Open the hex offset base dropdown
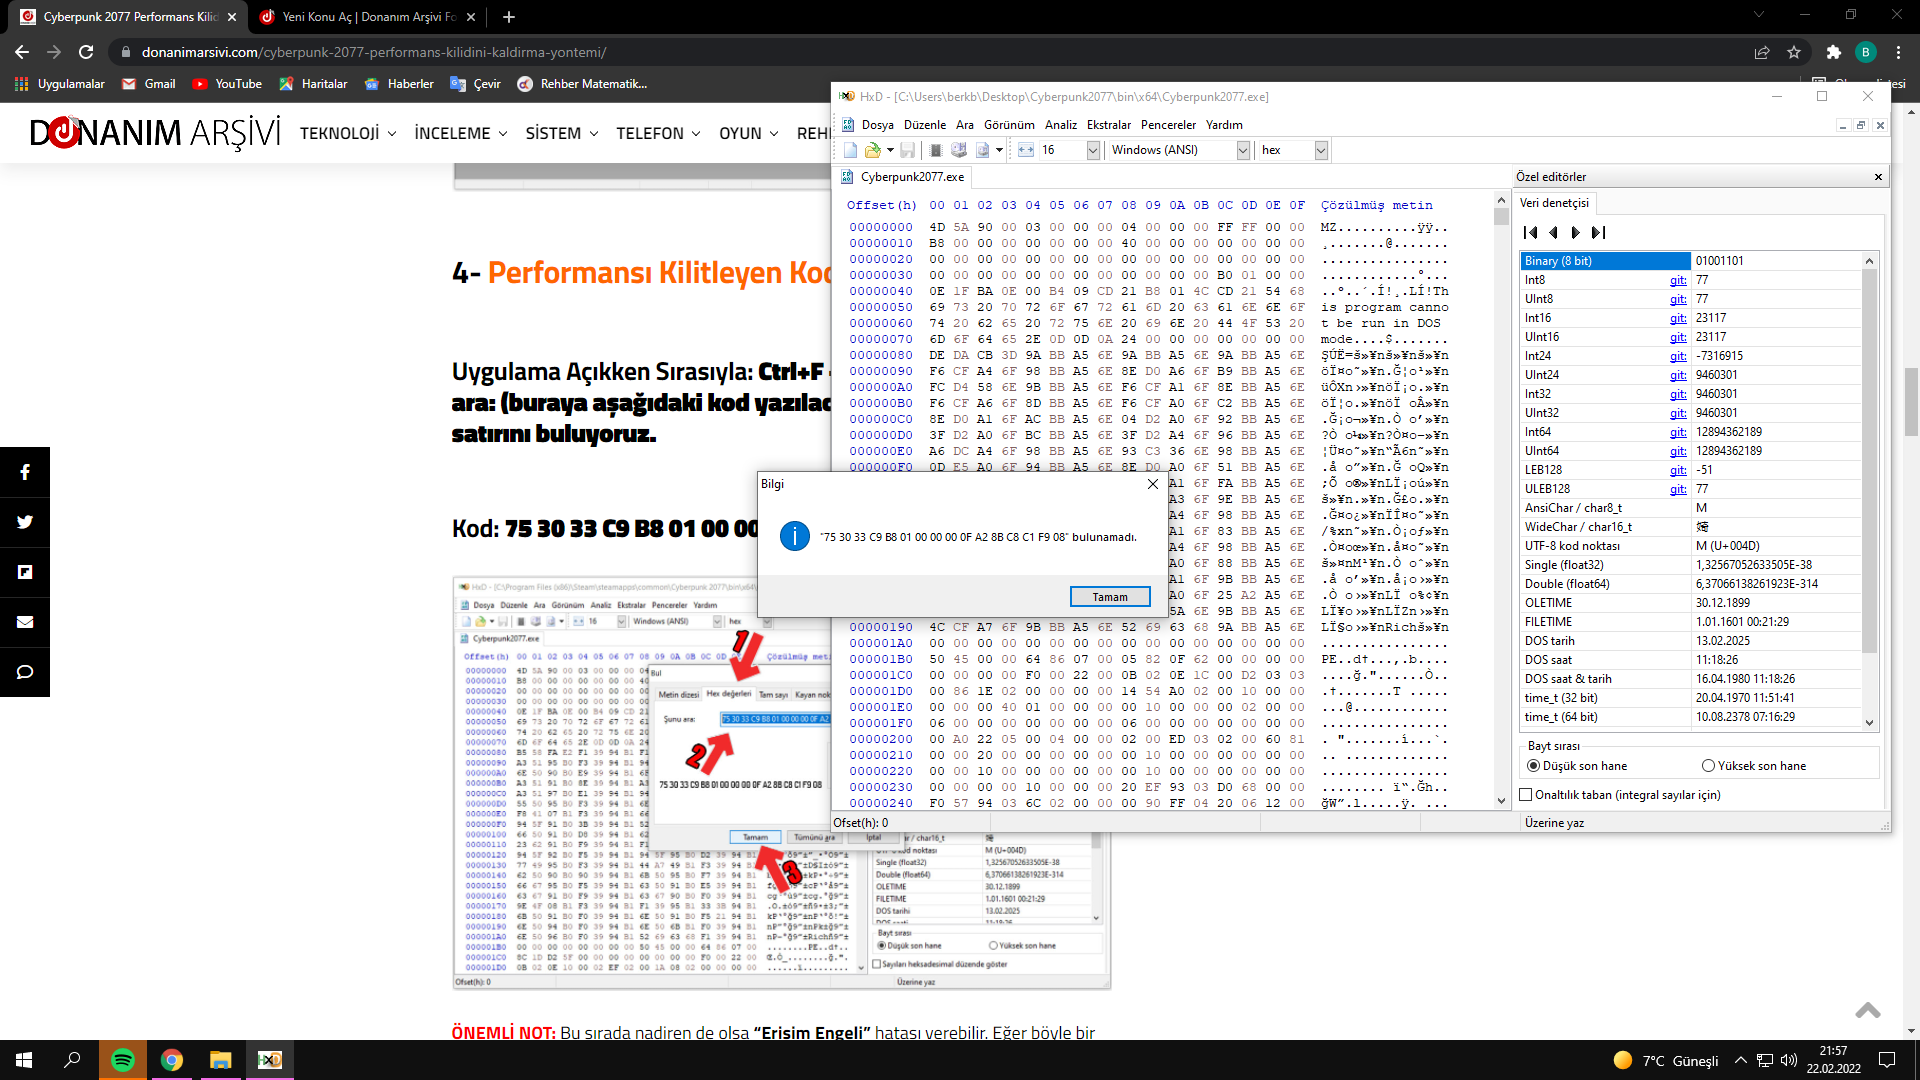 pyautogui.click(x=1321, y=150)
